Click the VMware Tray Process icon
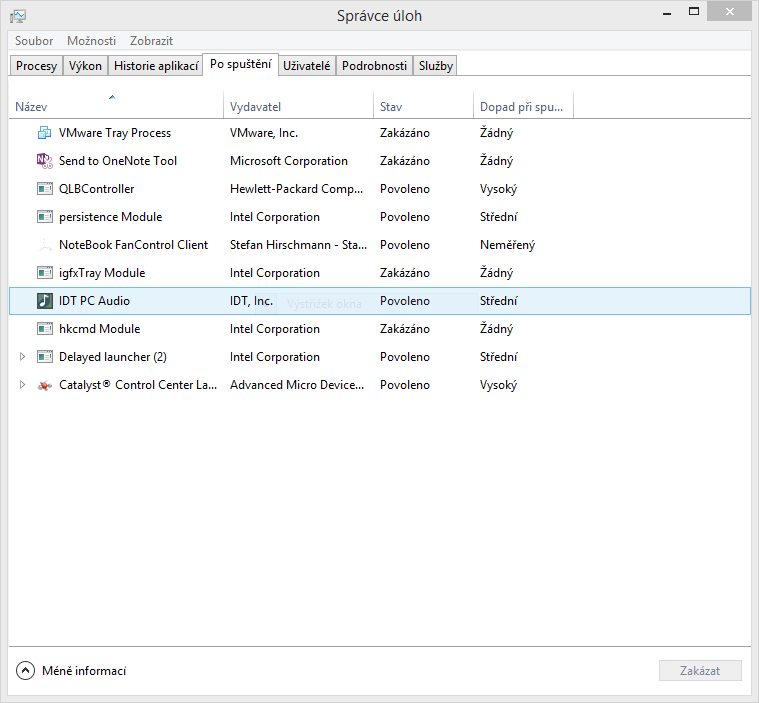Screen dimensions: 759x703 (x=45, y=133)
